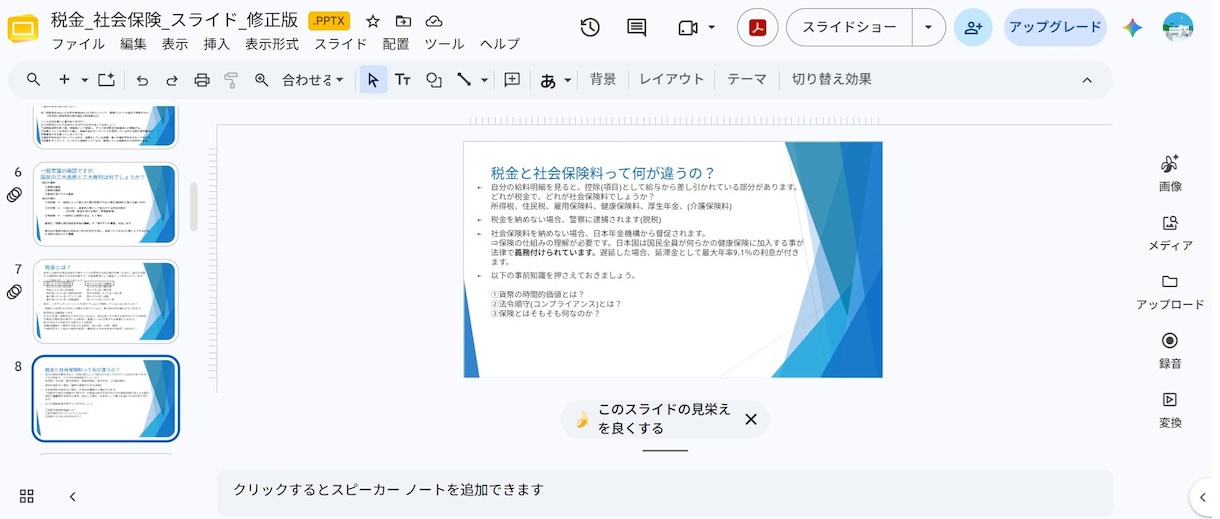Click the add comment toolbar icon
The width and height of the screenshot is (1220, 519).
512,80
